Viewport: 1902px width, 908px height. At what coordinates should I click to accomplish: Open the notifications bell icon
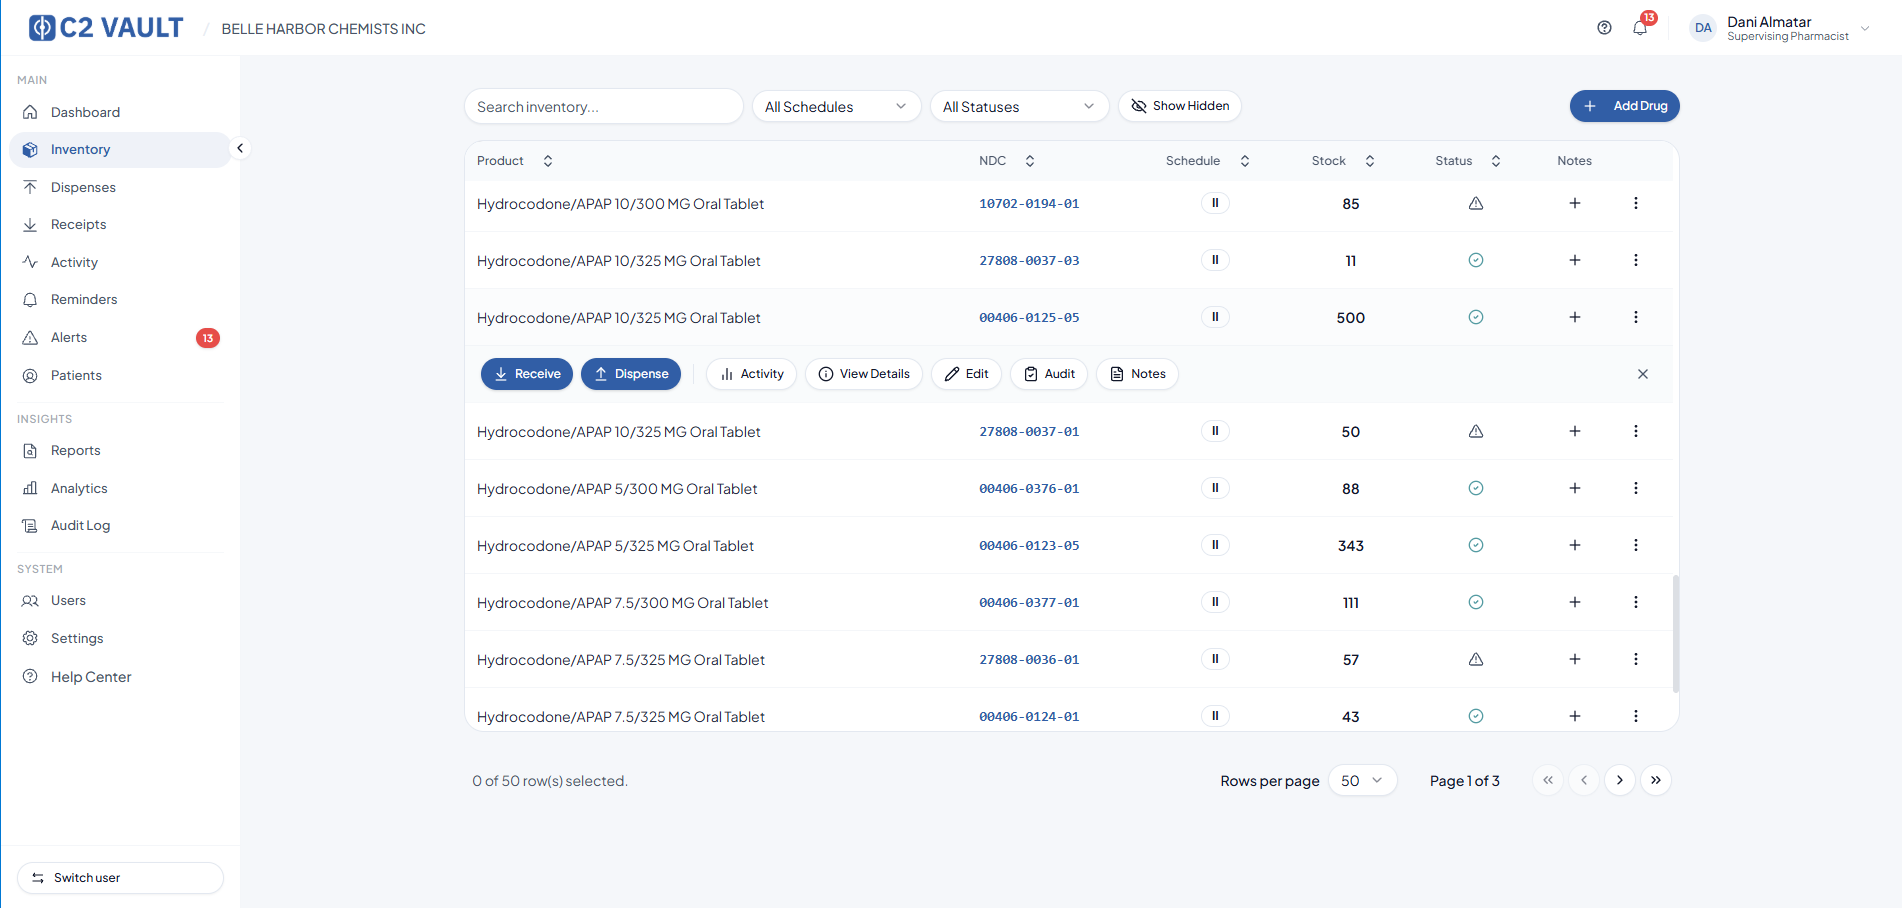pyautogui.click(x=1639, y=28)
